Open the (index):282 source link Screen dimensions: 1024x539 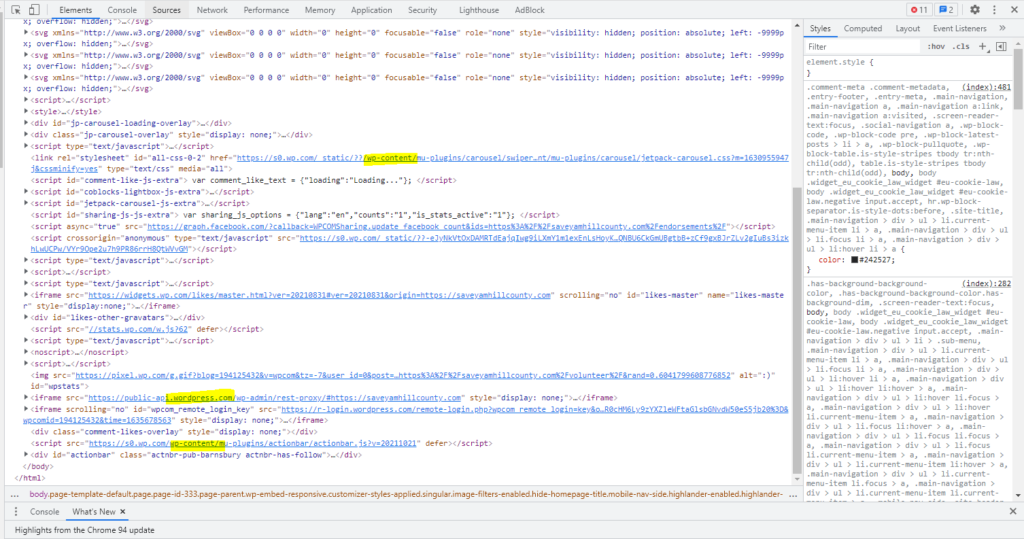(x=986, y=284)
